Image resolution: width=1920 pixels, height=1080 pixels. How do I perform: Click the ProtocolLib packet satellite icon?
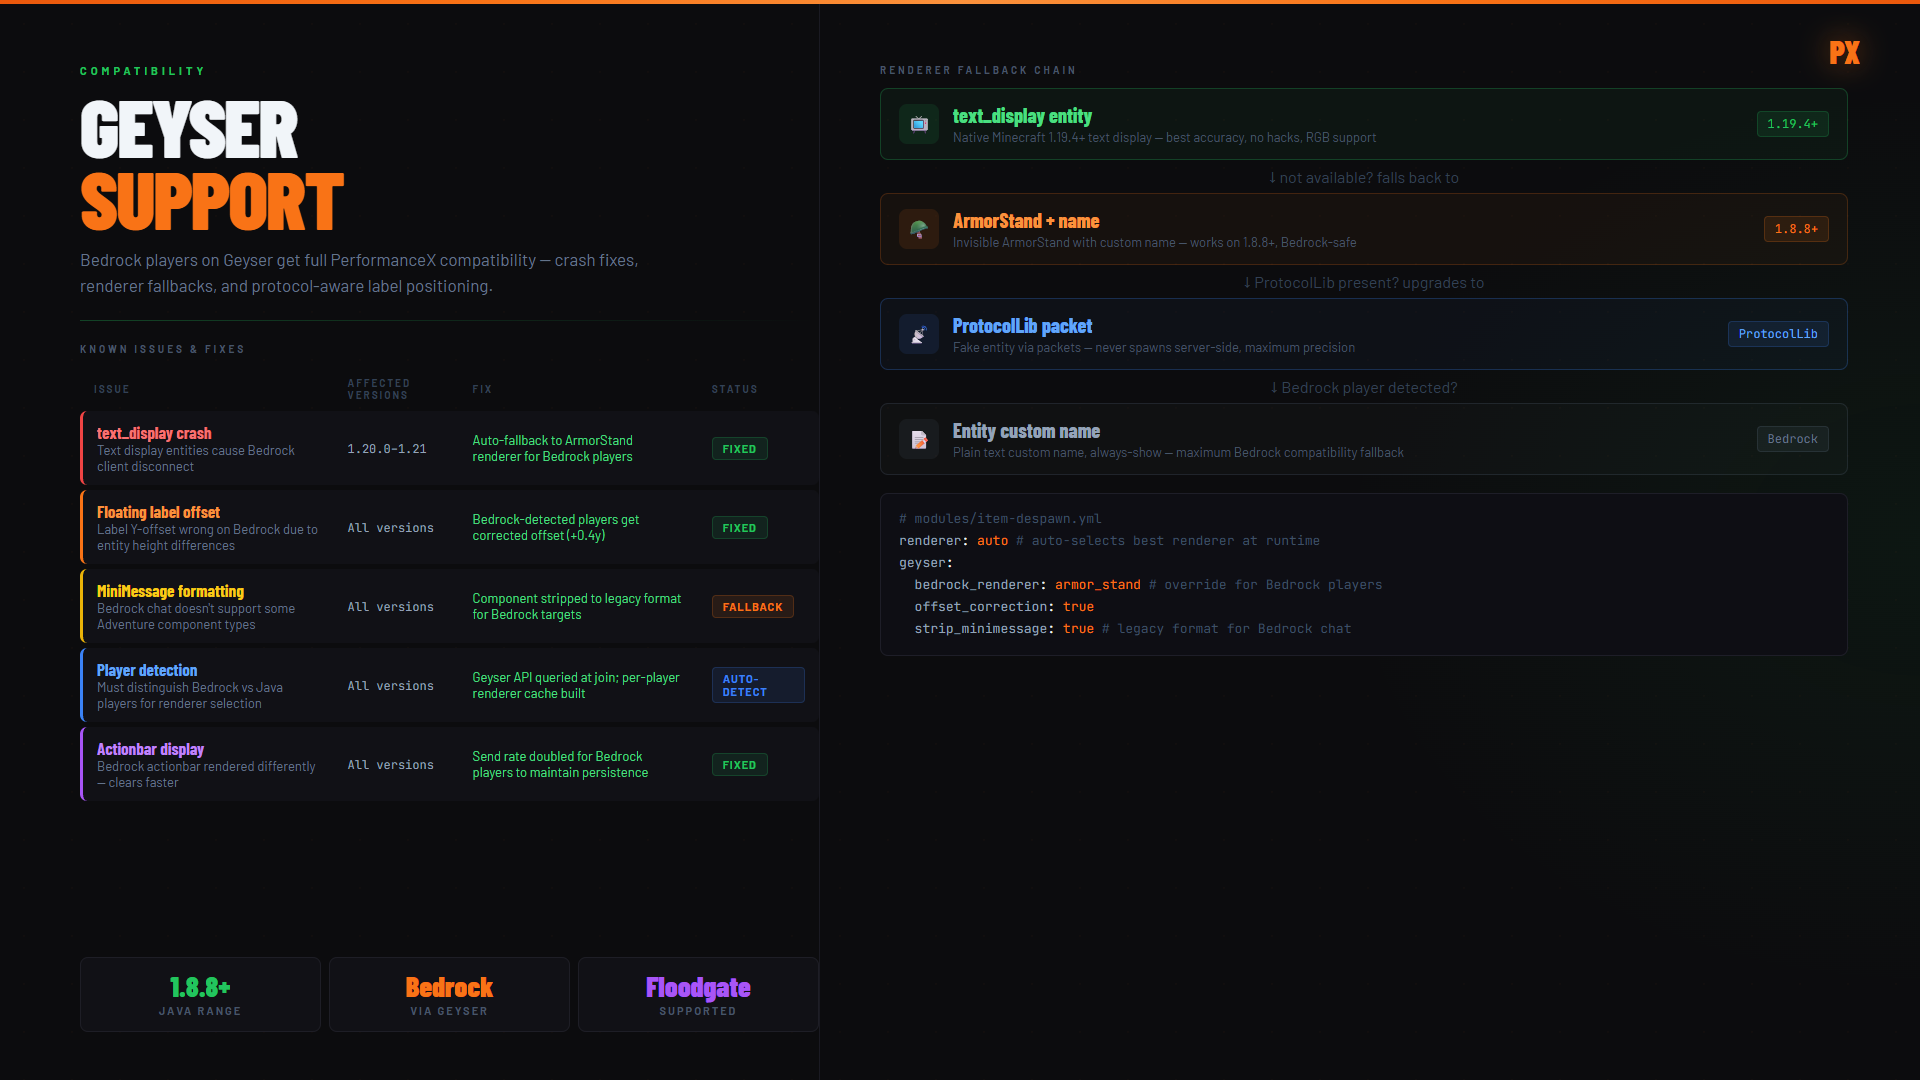[x=919, y=334]
